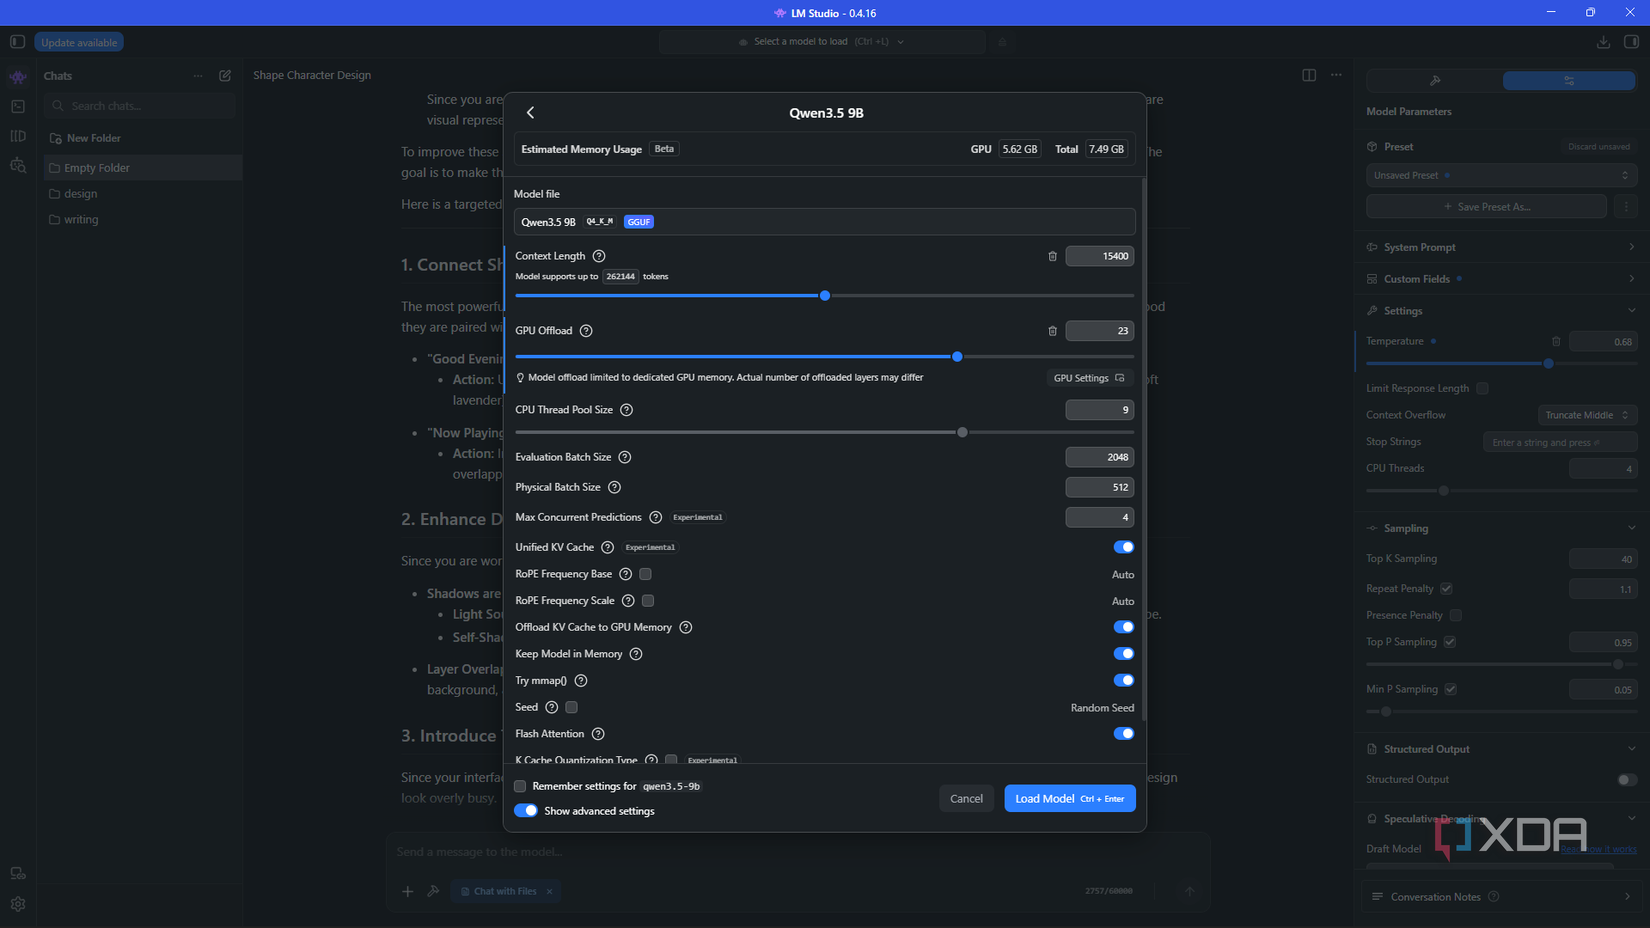The height and width of the screenshot is (928, 1650).
Task: Open Physical Batch Size help icon
Action: click(x=615, y=487)
